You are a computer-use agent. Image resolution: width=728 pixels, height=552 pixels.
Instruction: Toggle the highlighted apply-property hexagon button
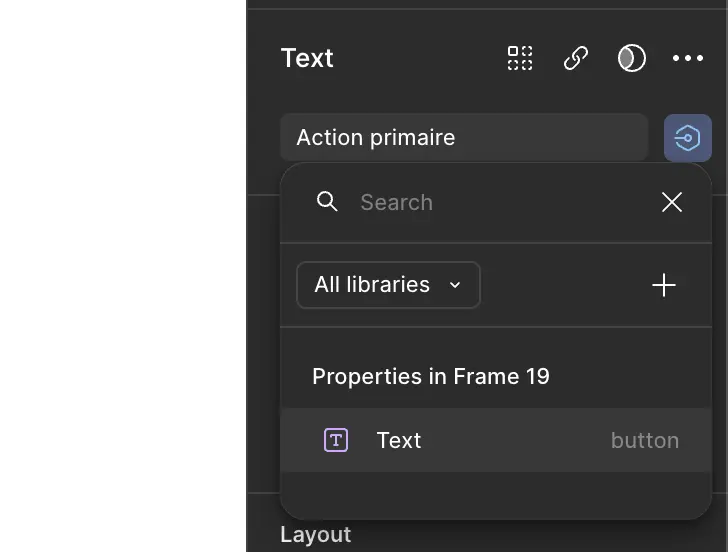[x=688, y=138]
